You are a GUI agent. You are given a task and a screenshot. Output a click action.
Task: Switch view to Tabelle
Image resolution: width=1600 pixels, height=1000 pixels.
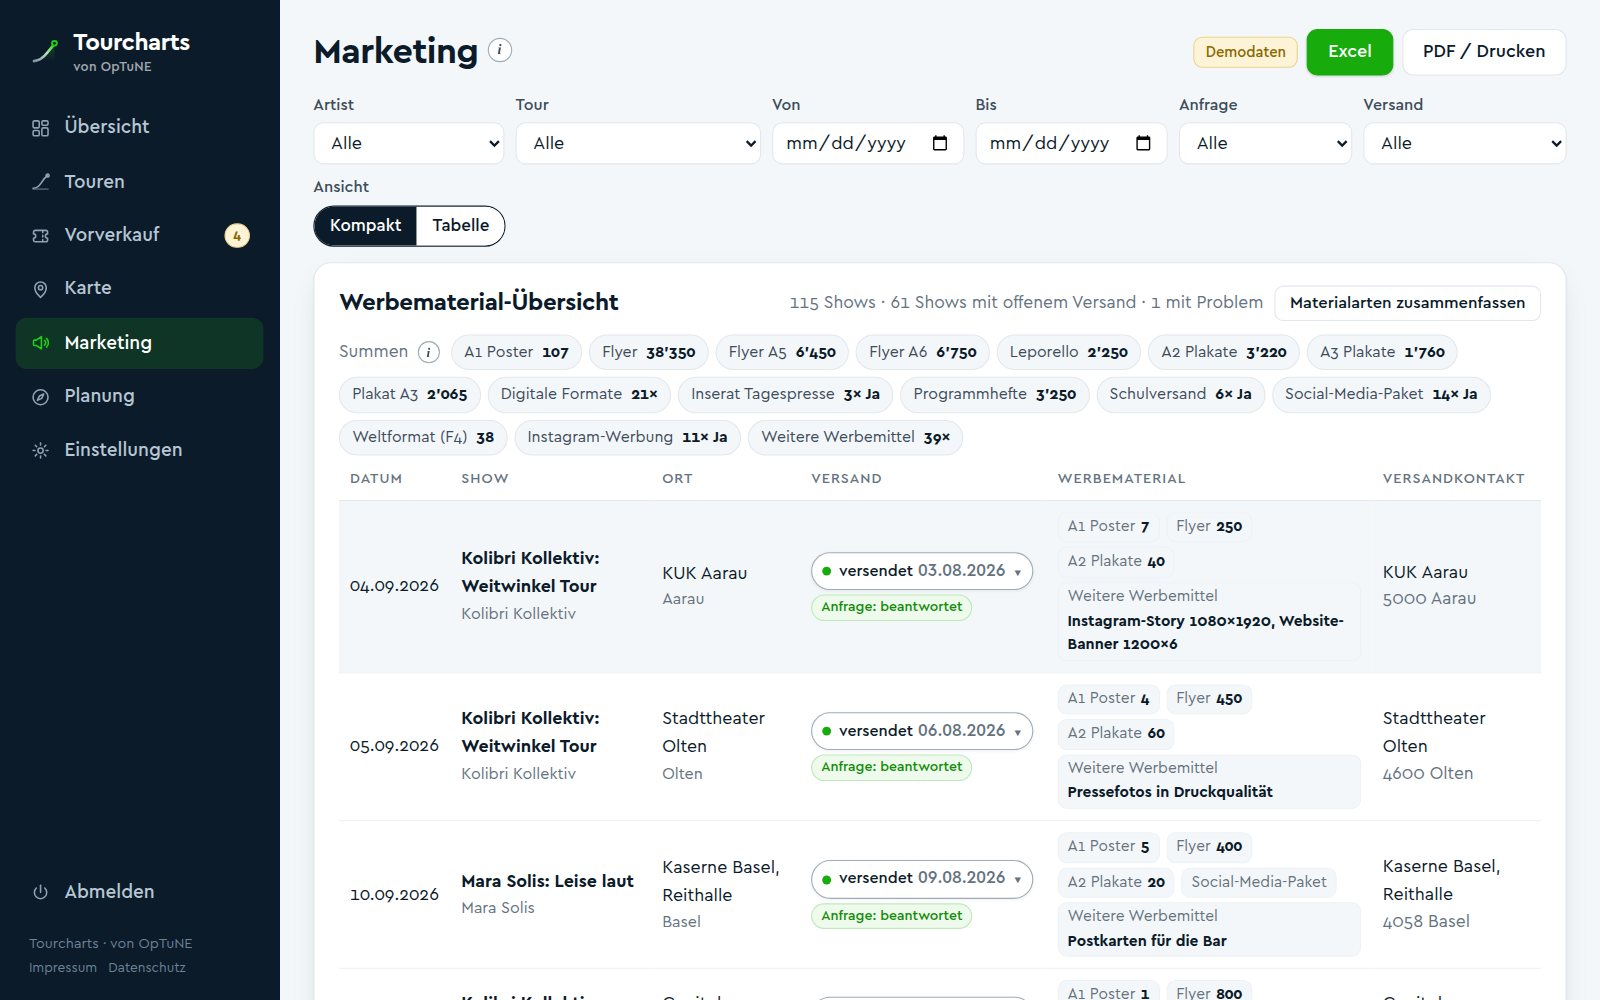click(x=460, y=226)
